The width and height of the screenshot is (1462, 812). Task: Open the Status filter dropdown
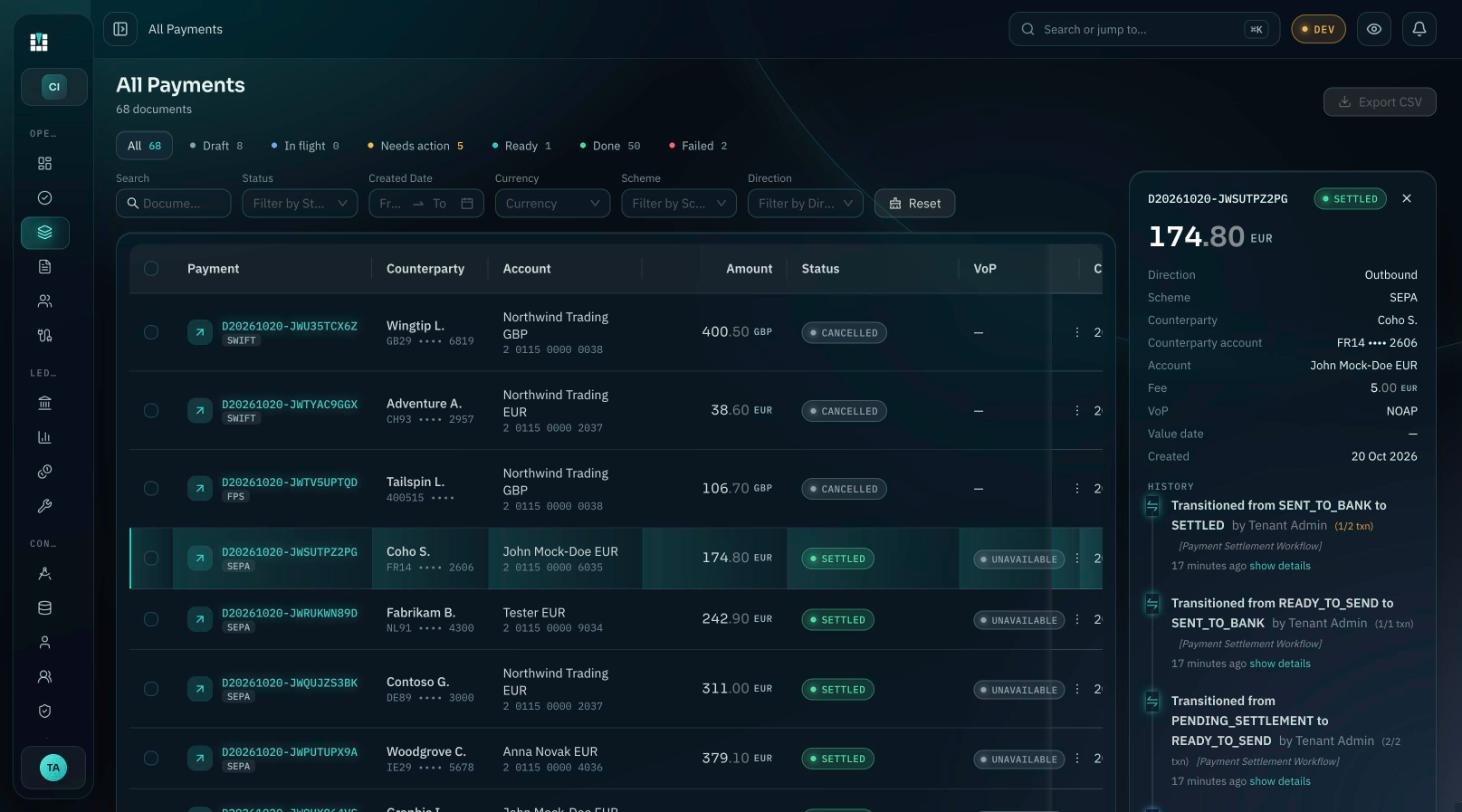pos(300,203)
